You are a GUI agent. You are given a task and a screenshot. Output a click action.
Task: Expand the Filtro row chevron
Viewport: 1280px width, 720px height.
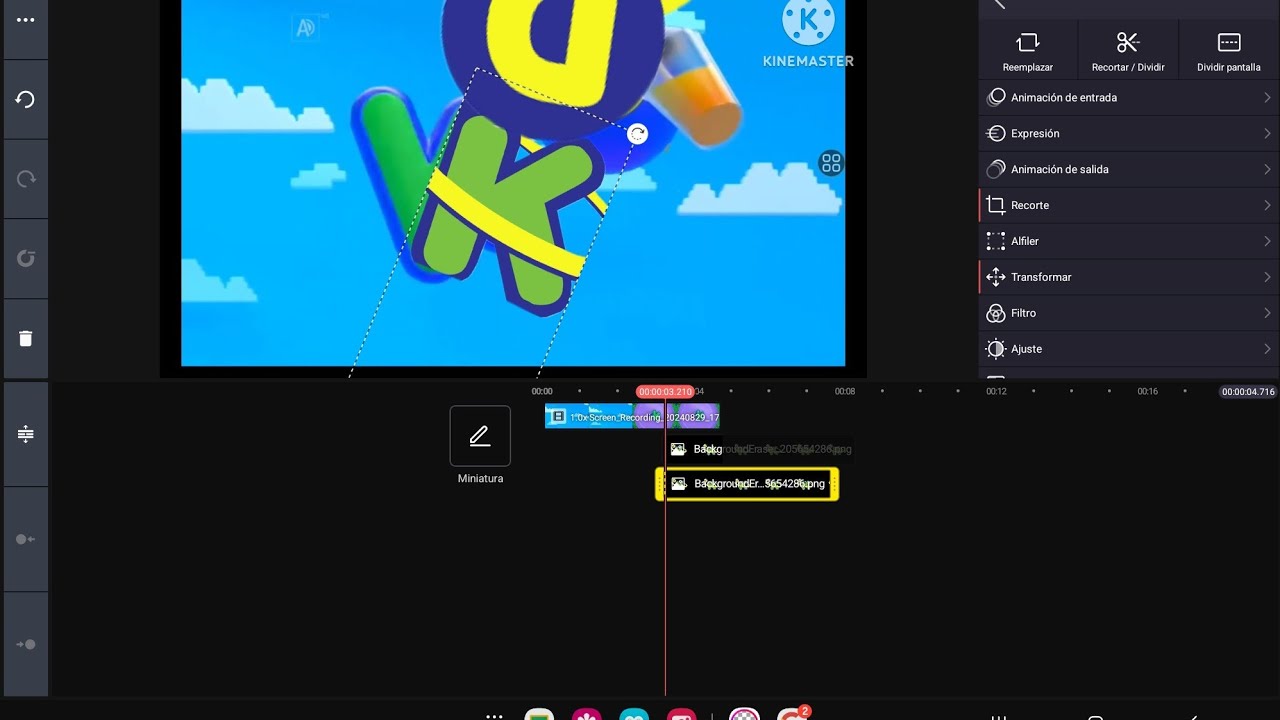[x=1267, y=313]
